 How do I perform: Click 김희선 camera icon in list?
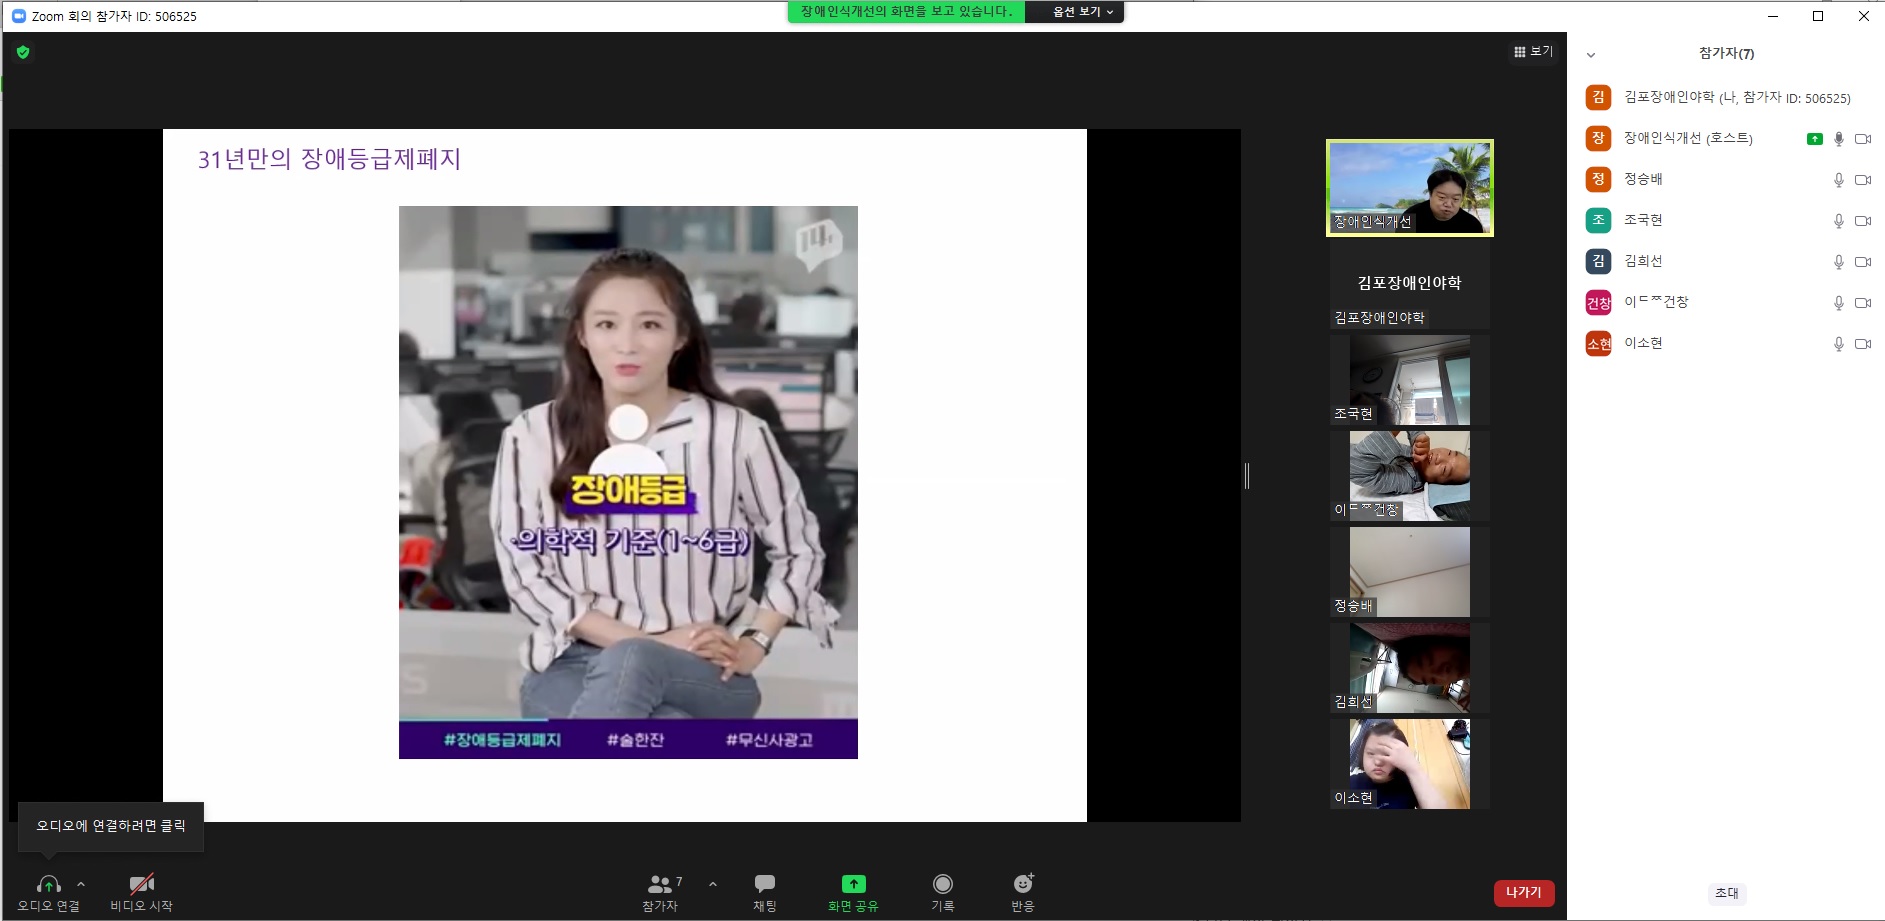pos(1863,262)
